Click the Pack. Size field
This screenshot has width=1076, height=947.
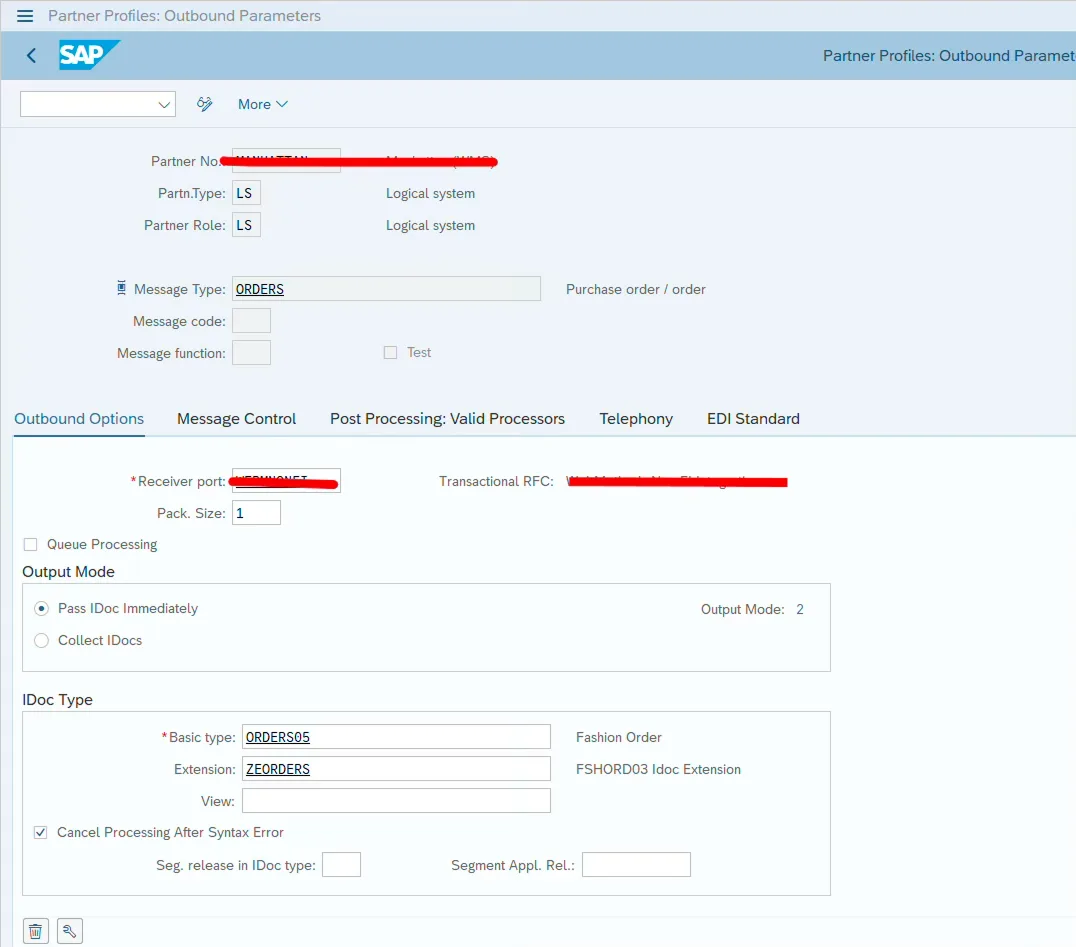(258, 512)
